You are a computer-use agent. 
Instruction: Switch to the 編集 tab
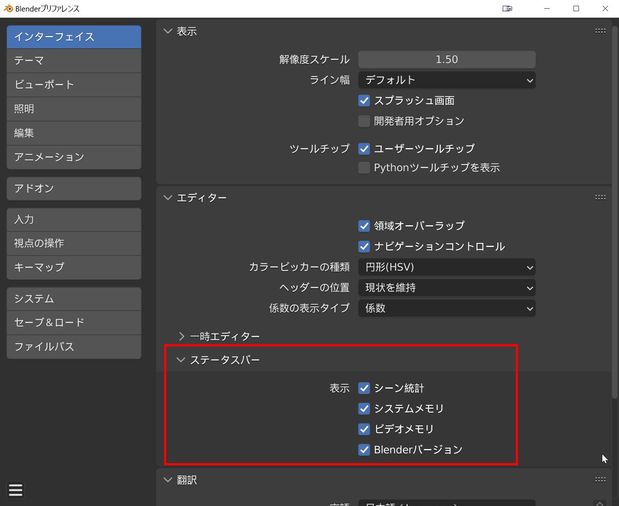point(74,133)
